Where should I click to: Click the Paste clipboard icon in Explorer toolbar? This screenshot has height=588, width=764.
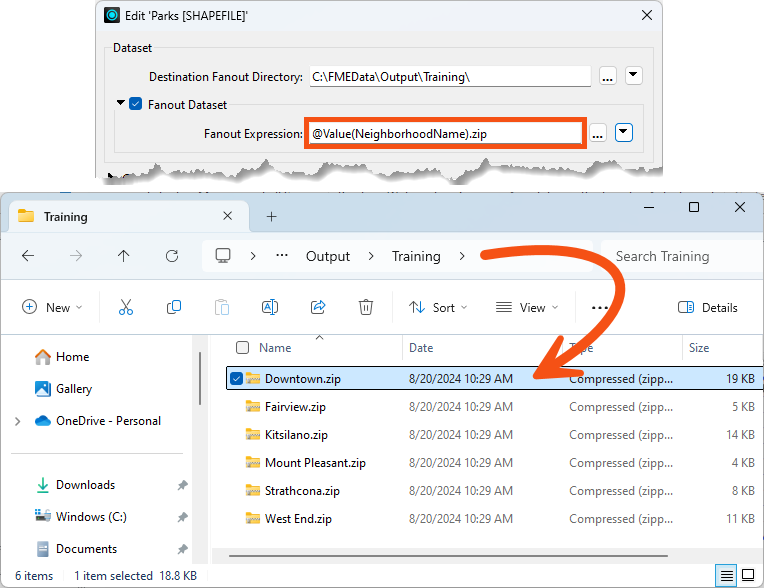pos(222,307)
